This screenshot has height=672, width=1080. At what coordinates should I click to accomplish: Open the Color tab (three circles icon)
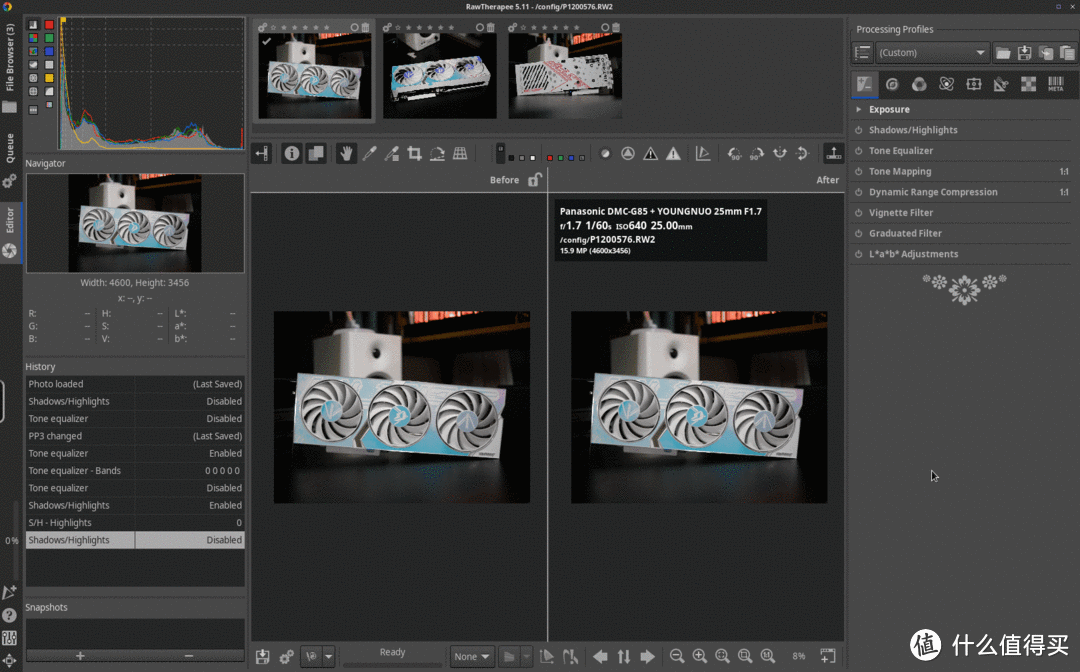coord(919,85)
